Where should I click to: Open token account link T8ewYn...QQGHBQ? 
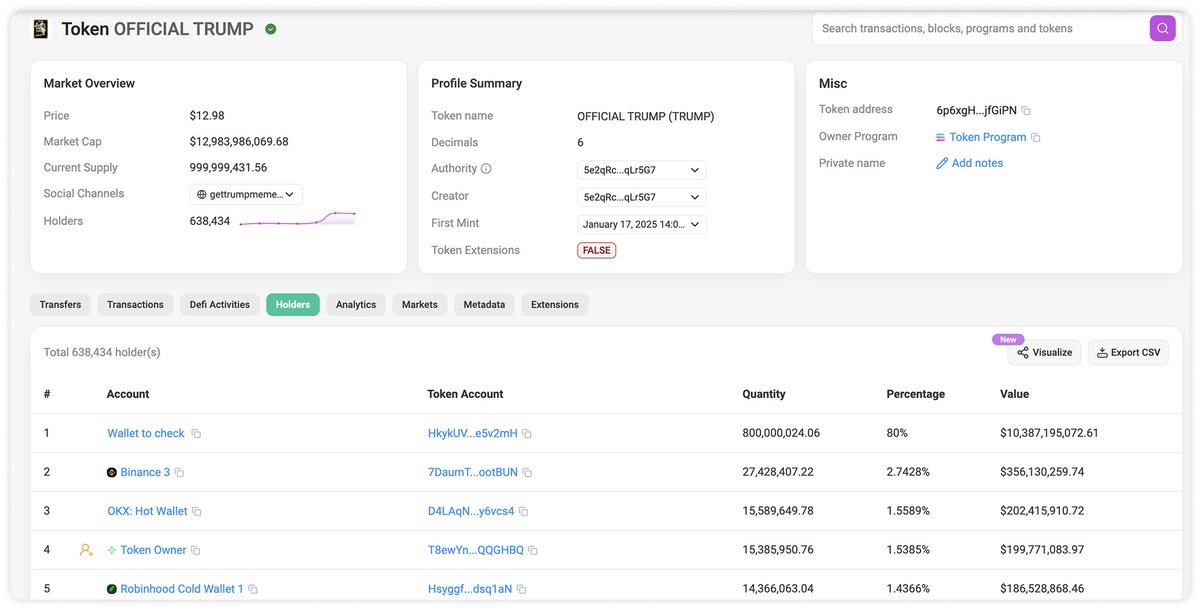tap(475, 550)
